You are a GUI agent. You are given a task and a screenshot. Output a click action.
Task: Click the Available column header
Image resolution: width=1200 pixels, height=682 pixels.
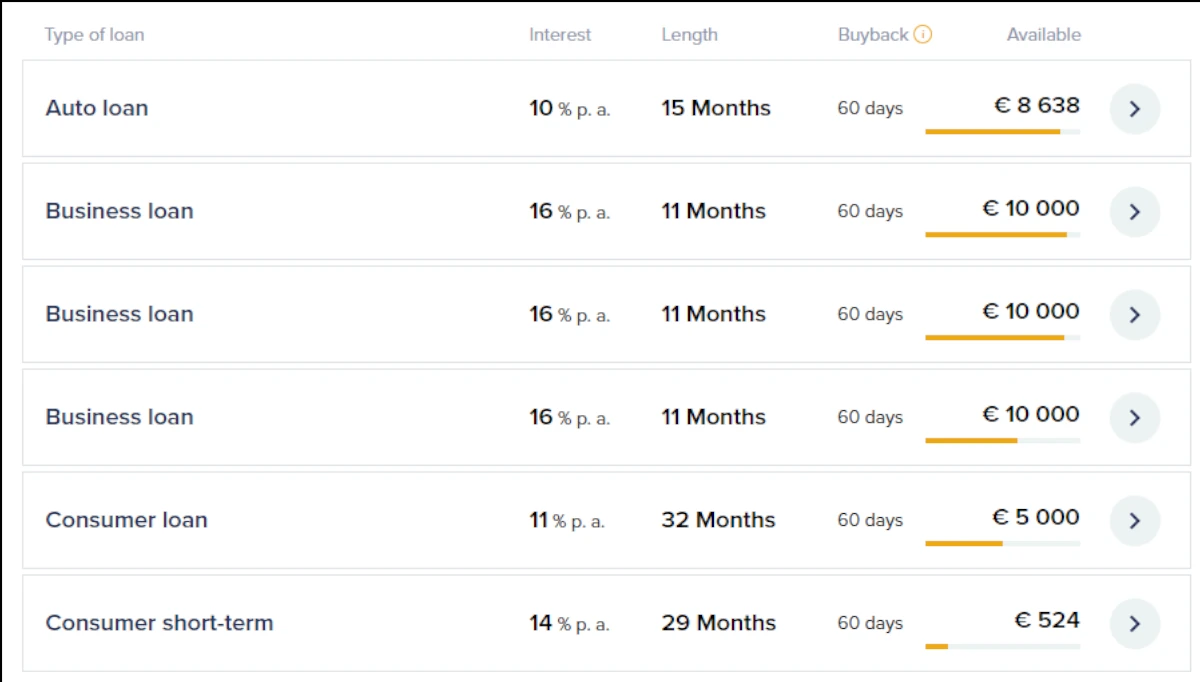(1043, 35)
